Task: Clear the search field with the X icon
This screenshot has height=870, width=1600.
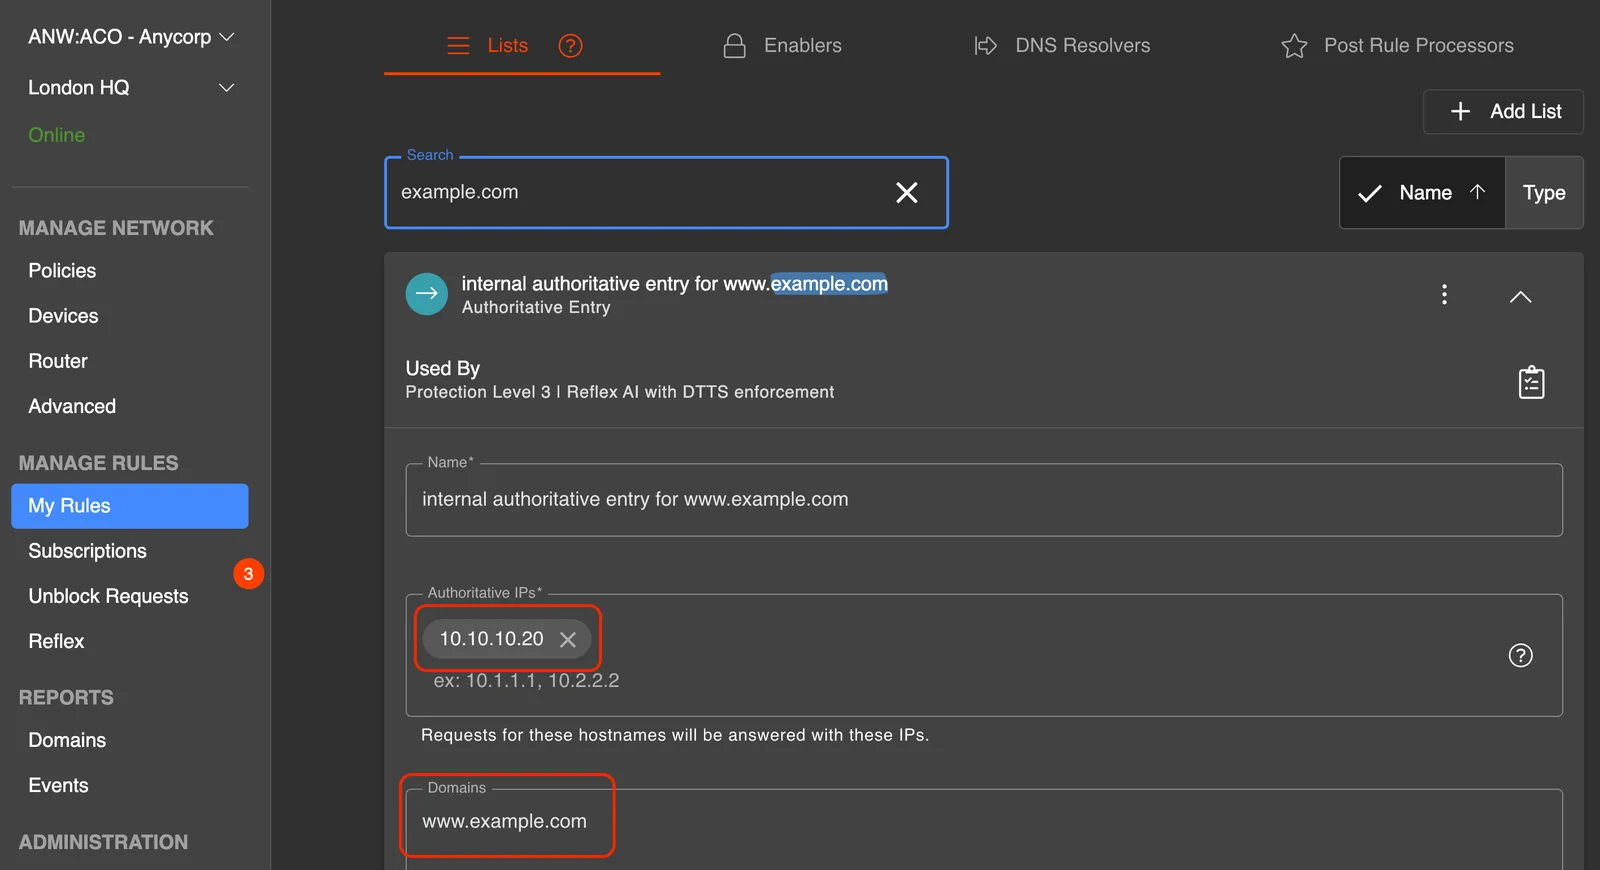Action: (x=907, y=192)
